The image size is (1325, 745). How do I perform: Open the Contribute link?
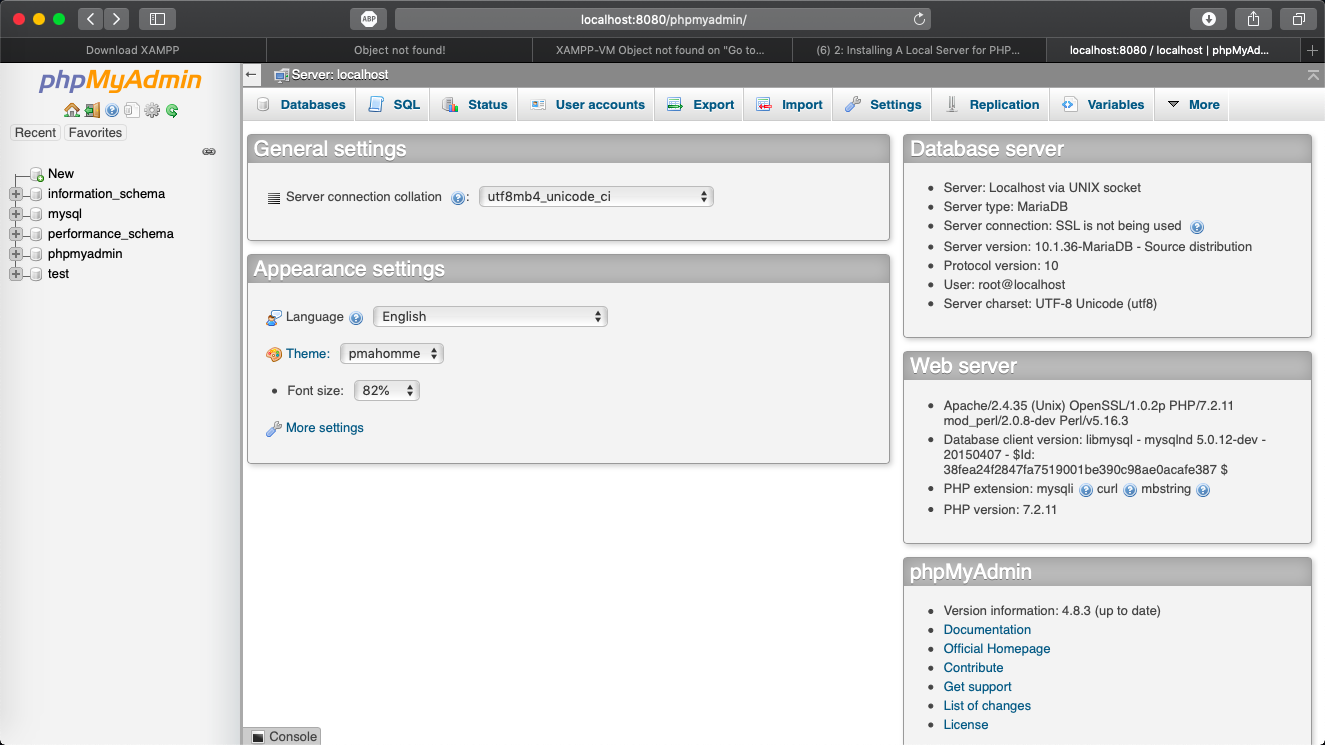[973, 668]
